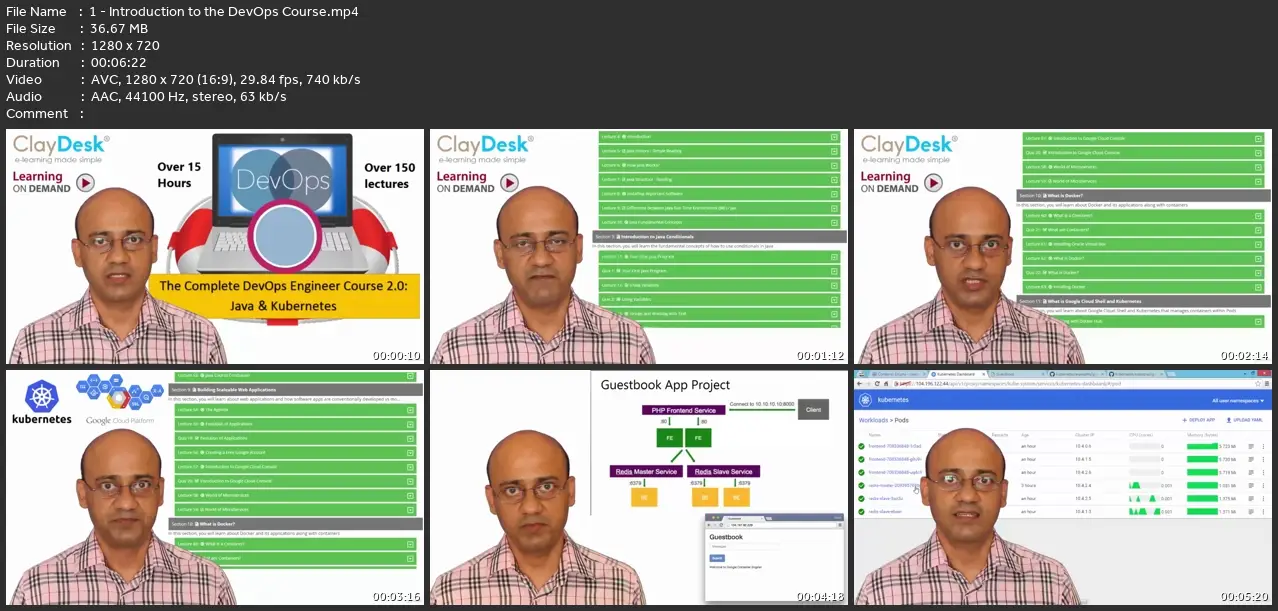This screenshot has height=611, width=1278.
Task: Open the three-dot menu for pod 10.4.1.3
Action: (x=1263, y=511)
